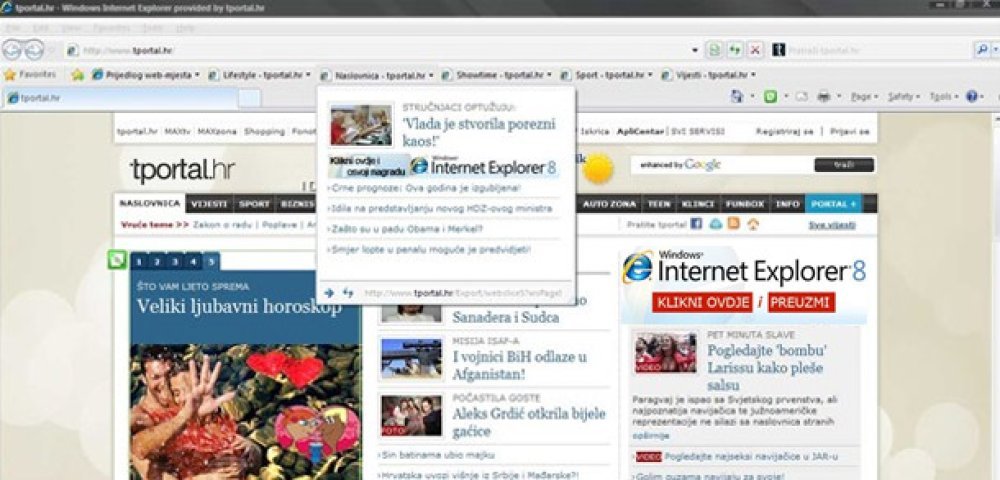Viewport: 1000px width, 480px height.
Task: Stop loading with the red X icon
Action: pos(756,50)
